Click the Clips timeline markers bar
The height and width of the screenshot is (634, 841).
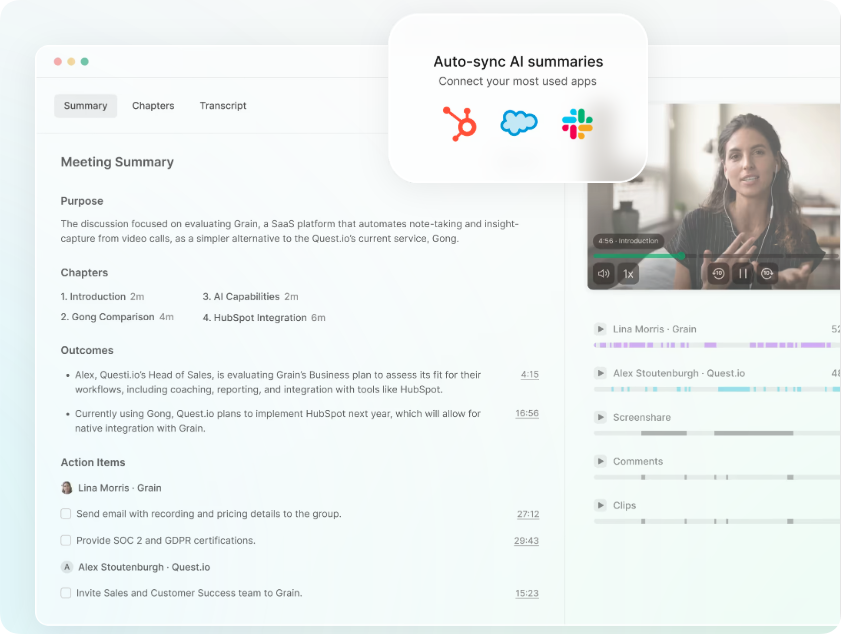pos(717,521)
